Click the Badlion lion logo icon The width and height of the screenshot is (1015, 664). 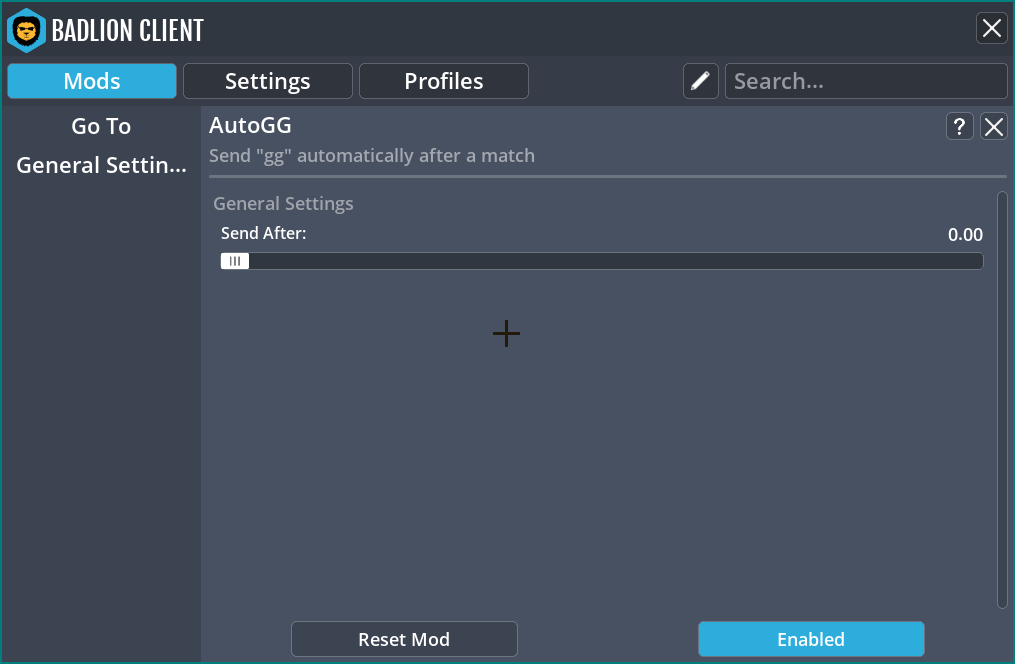coord(27,30)
